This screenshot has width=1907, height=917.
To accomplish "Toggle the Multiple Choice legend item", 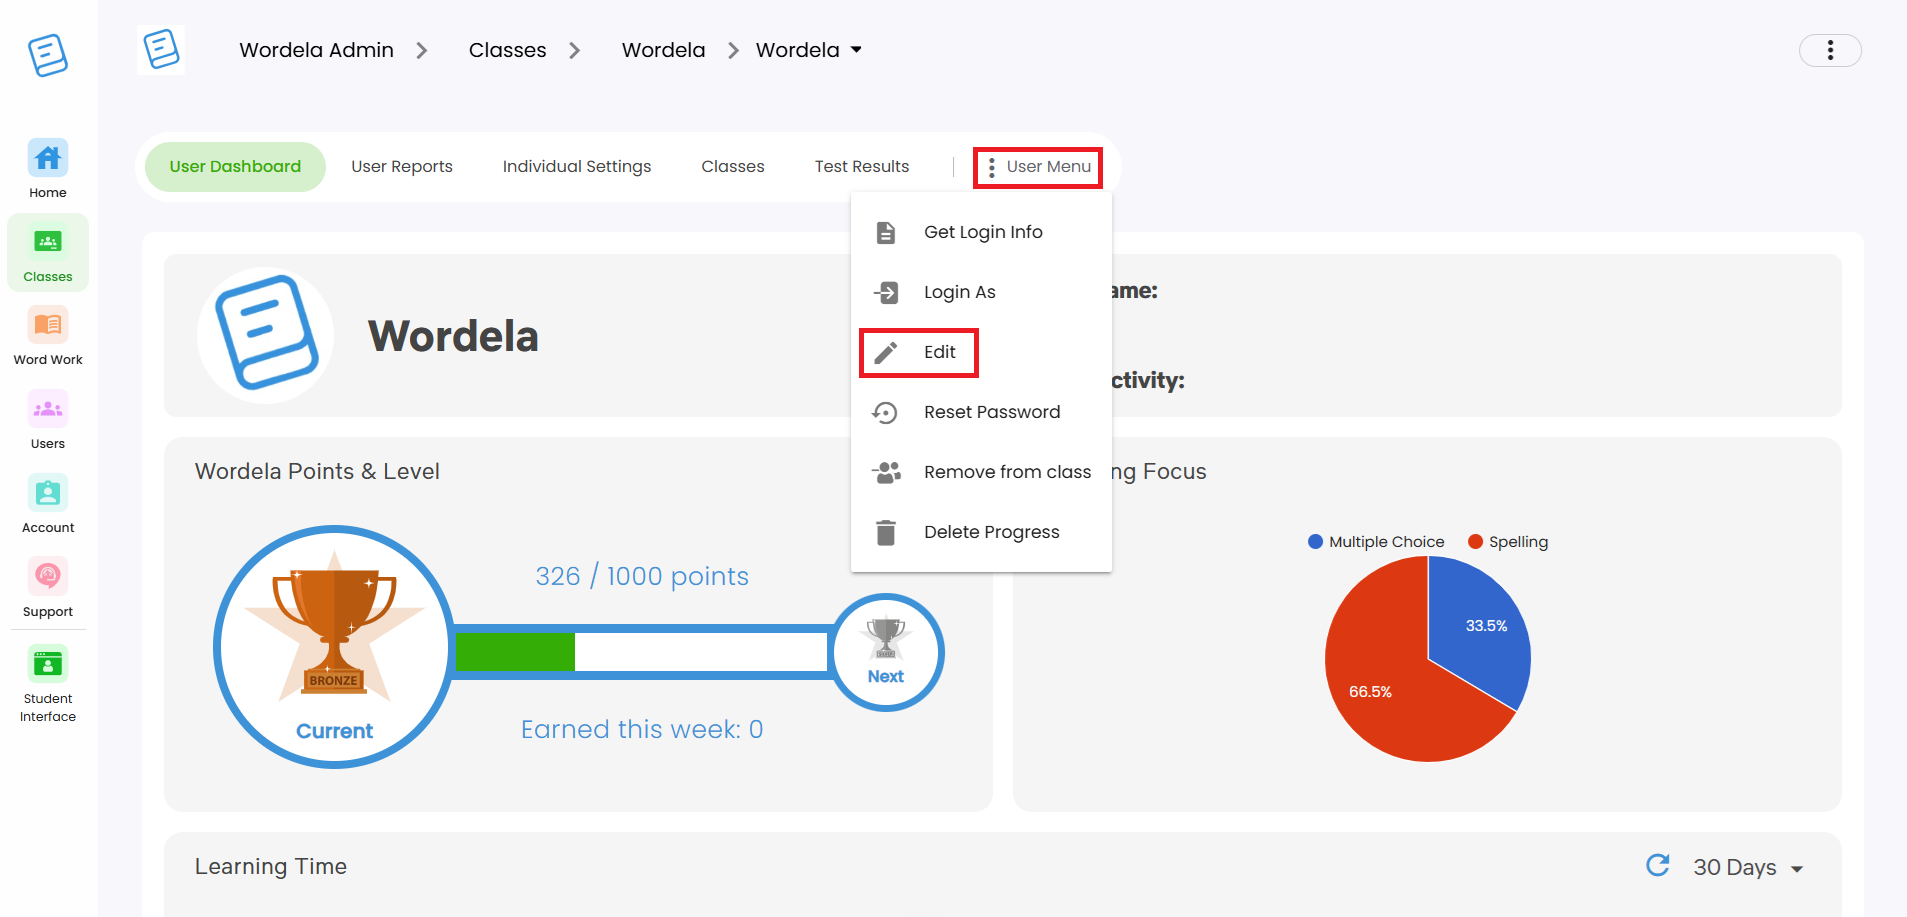I will pyautogui.click(x=1376, y=542).
